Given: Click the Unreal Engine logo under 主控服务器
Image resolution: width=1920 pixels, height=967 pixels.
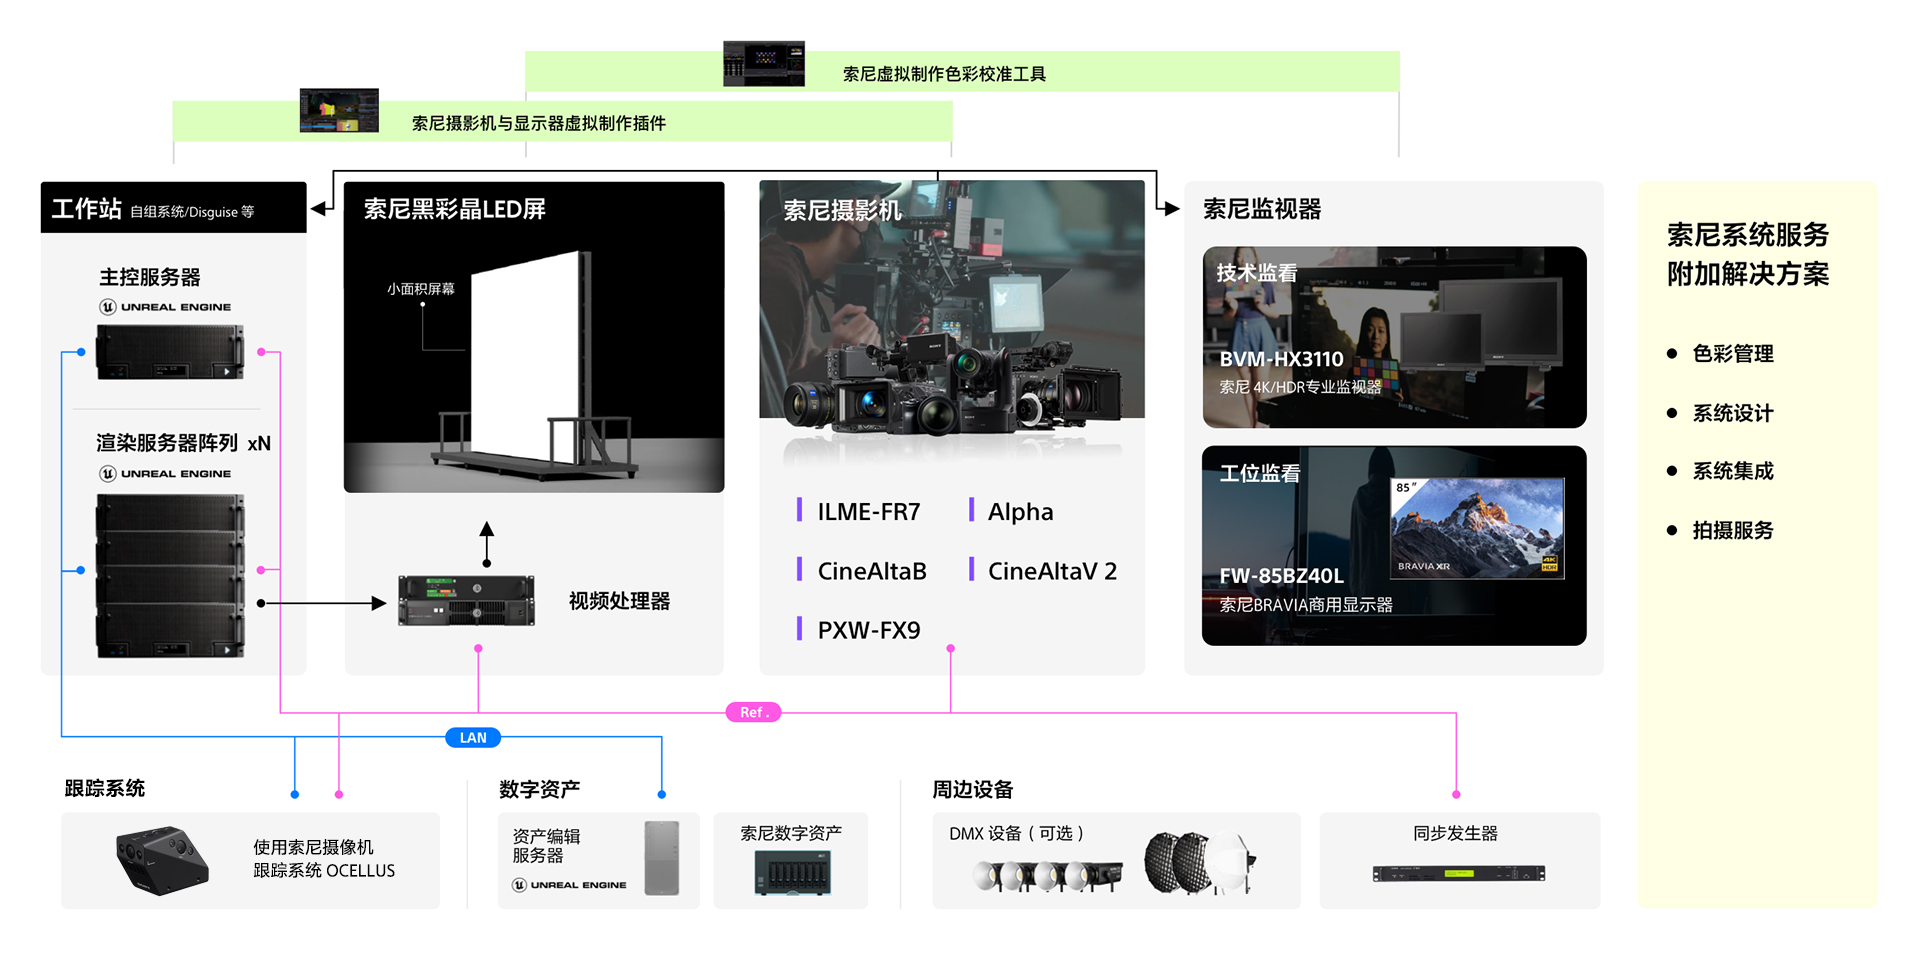Looking at the screenshot, I should coord(165,307).
